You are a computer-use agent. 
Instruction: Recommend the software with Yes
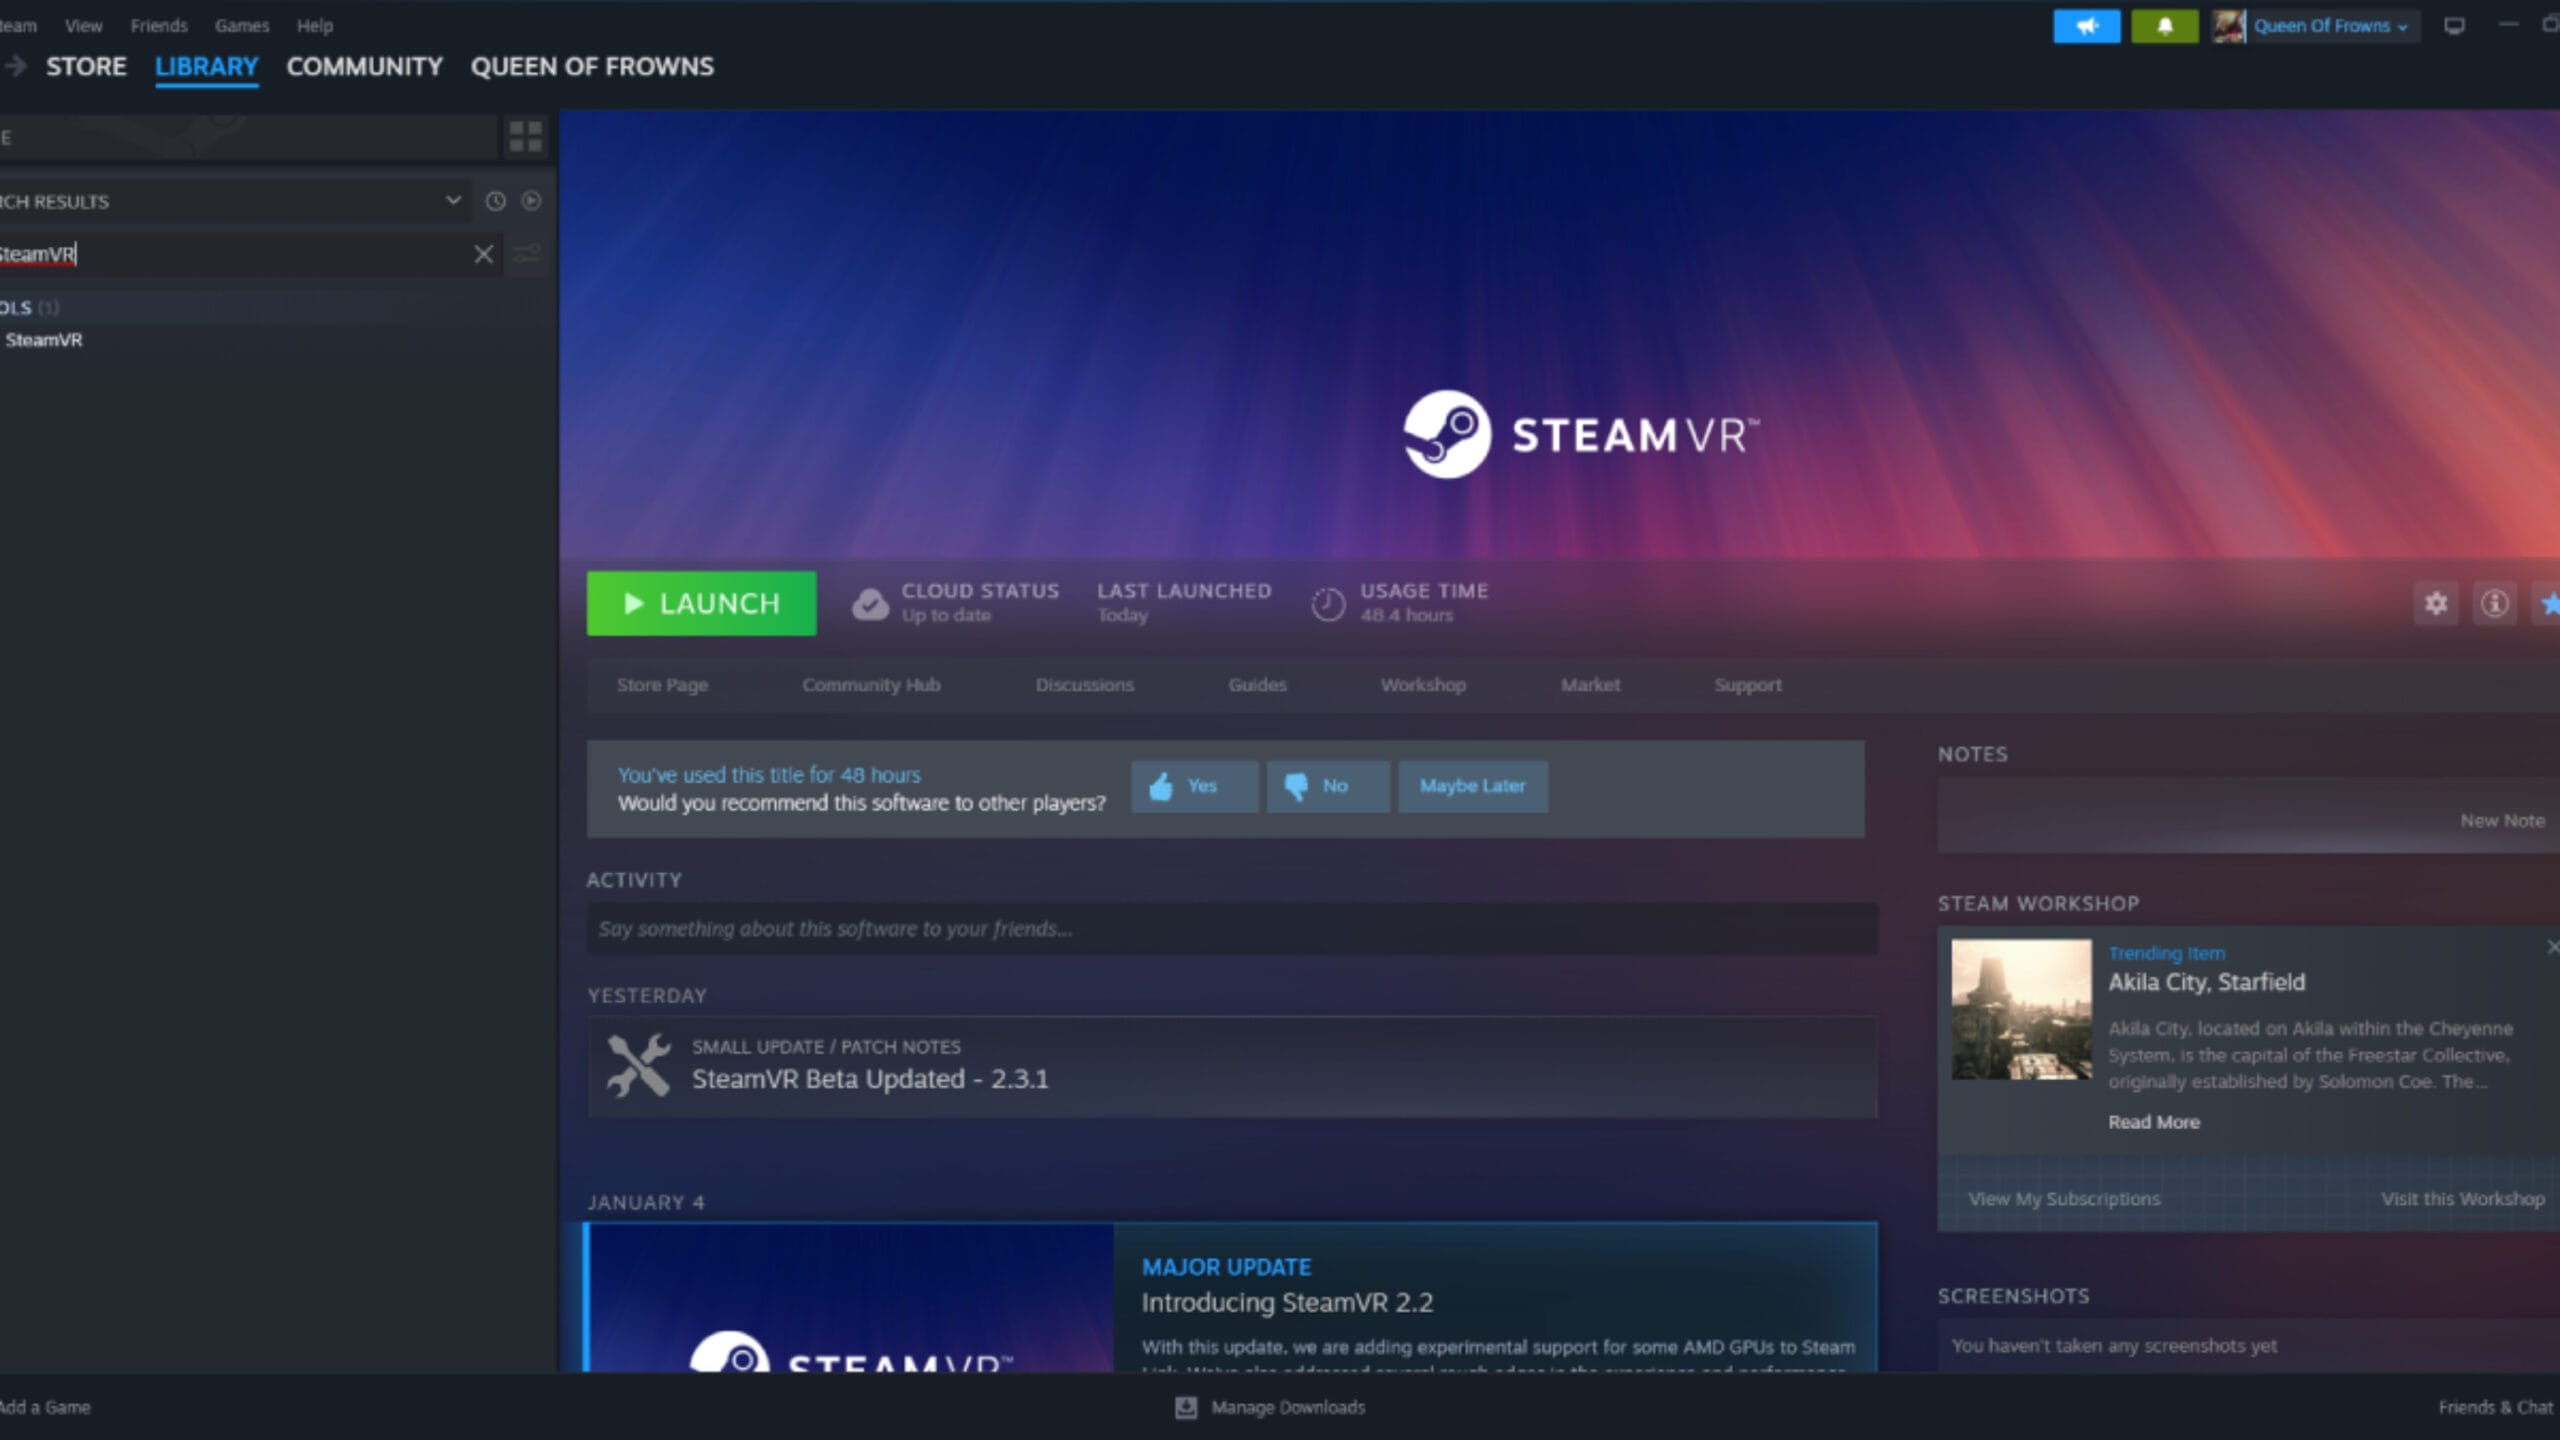(x=1194, y=786)
